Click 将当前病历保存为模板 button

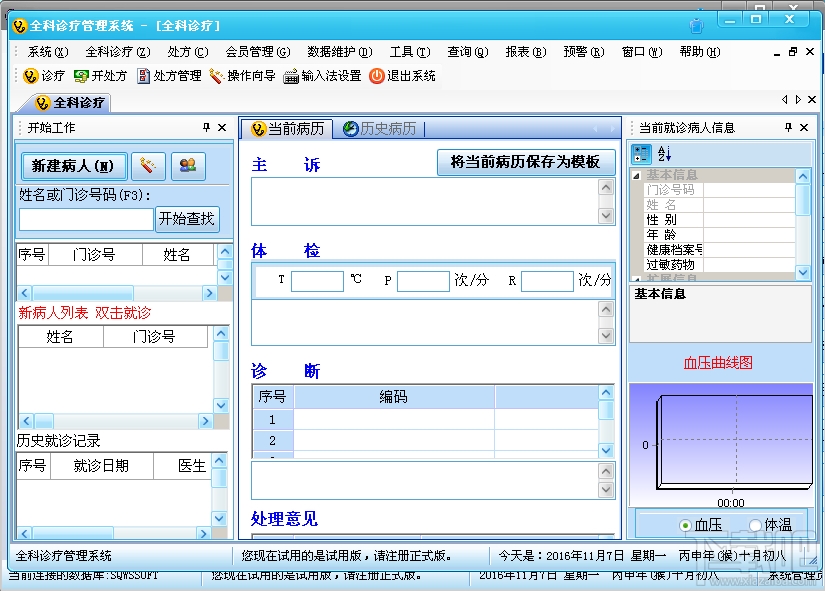click(526, 162)
